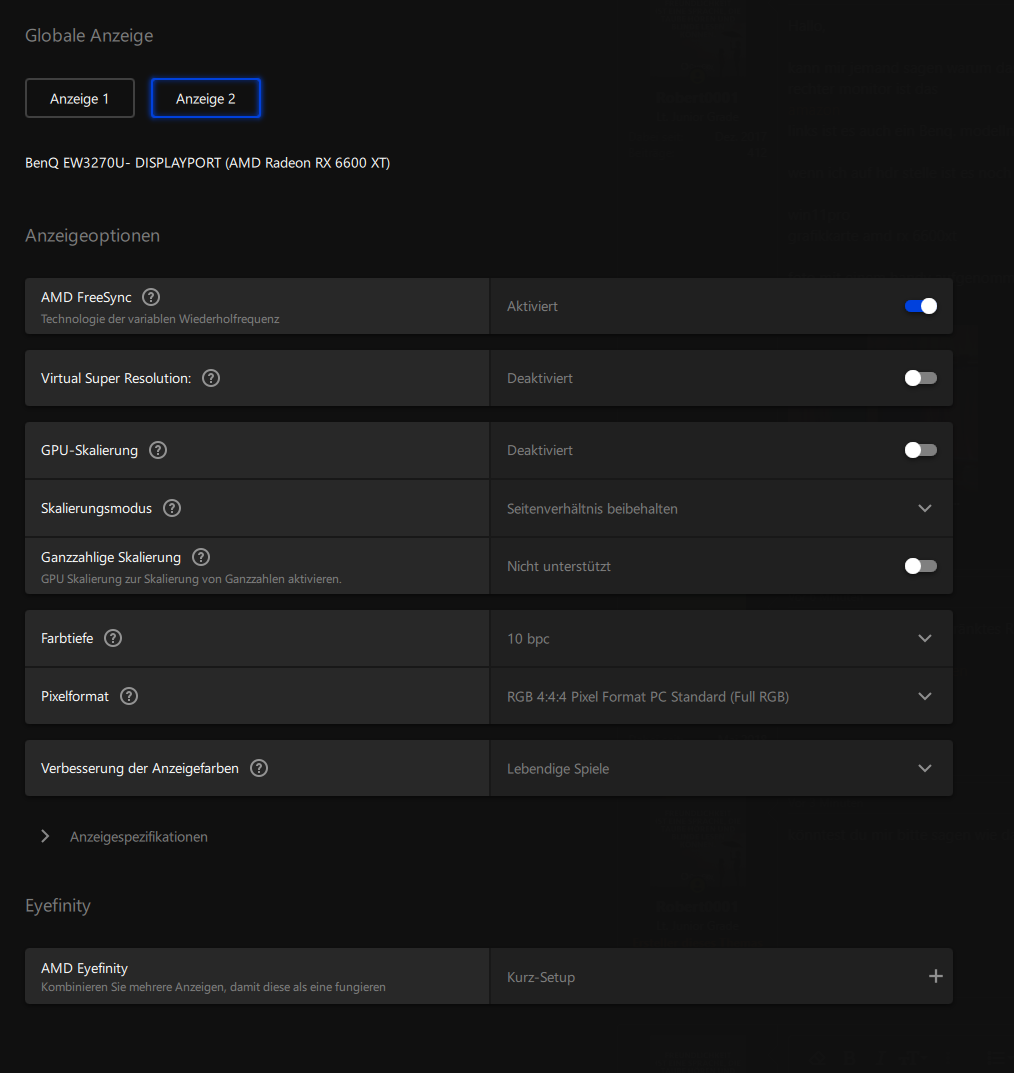Turn on GPU-Skalierung toggle
The width and height of the screenshot is (1014, 1073).
[920, 450]
